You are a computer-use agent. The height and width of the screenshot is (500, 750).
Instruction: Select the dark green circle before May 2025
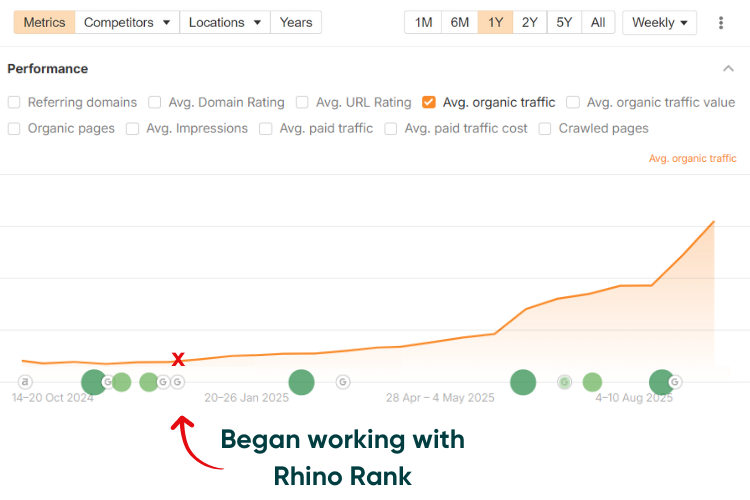[523, 382]
